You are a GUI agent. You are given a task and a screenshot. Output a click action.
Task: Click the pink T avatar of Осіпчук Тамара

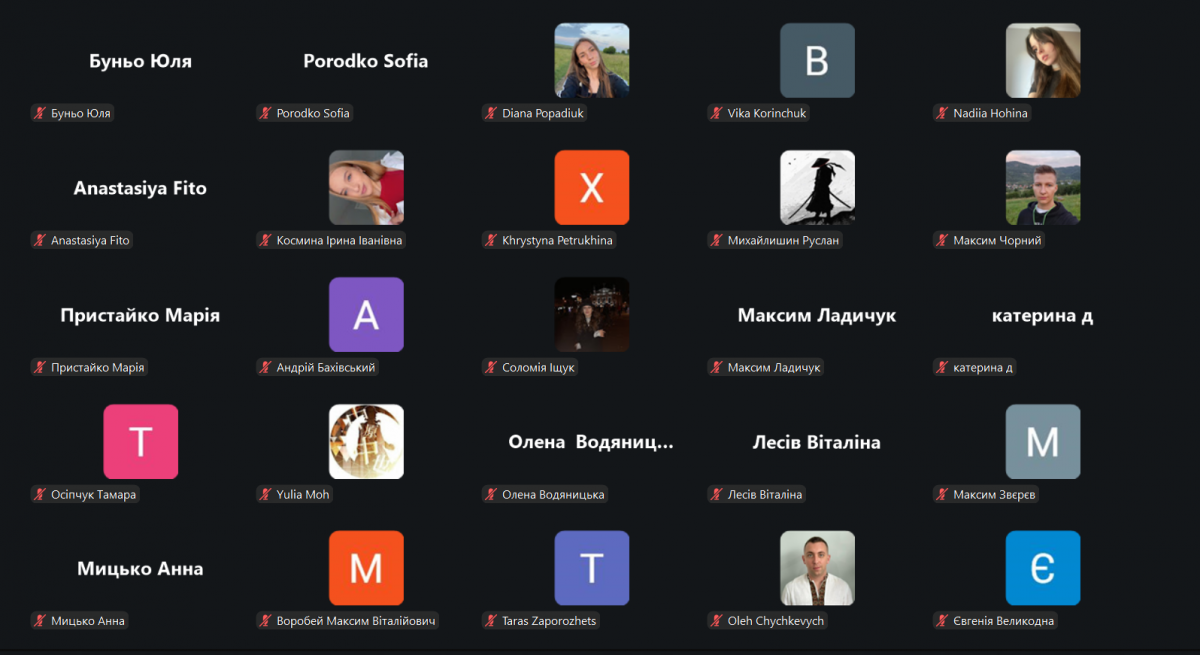click(x=141, y=441)
